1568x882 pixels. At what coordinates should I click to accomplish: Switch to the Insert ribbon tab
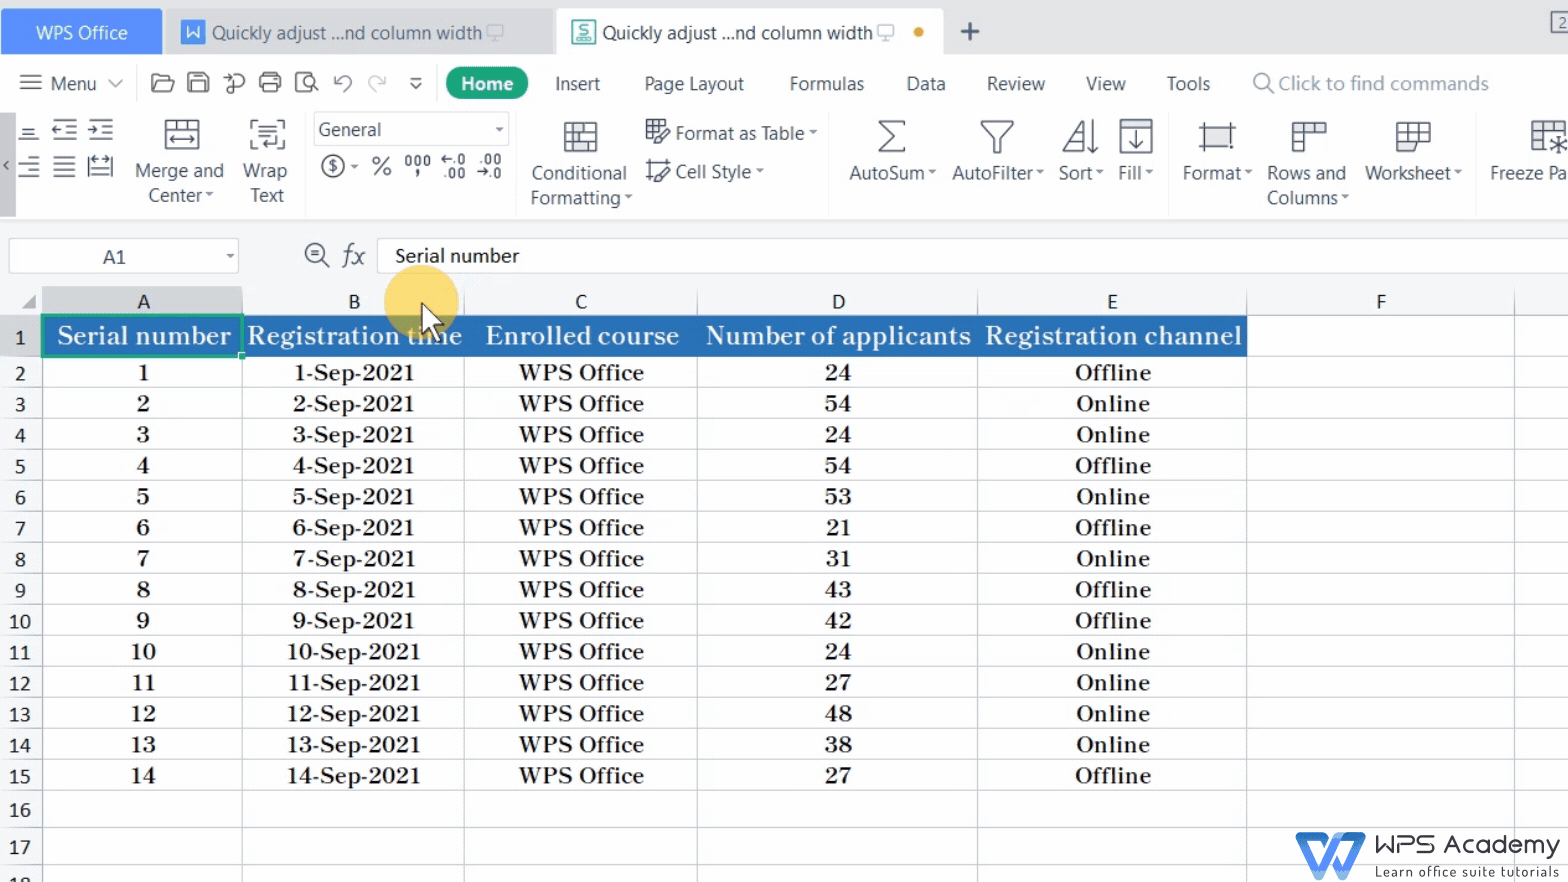(x=578, y=84)
